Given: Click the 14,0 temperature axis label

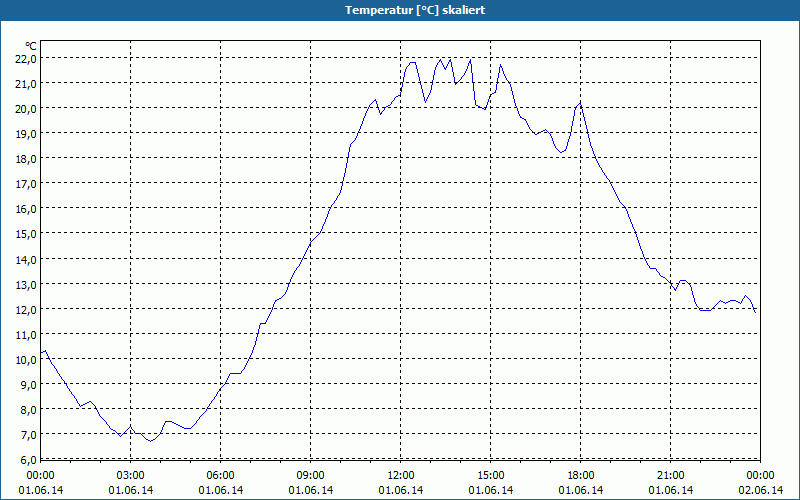Looking at the screenshot, I should (26, 259).
